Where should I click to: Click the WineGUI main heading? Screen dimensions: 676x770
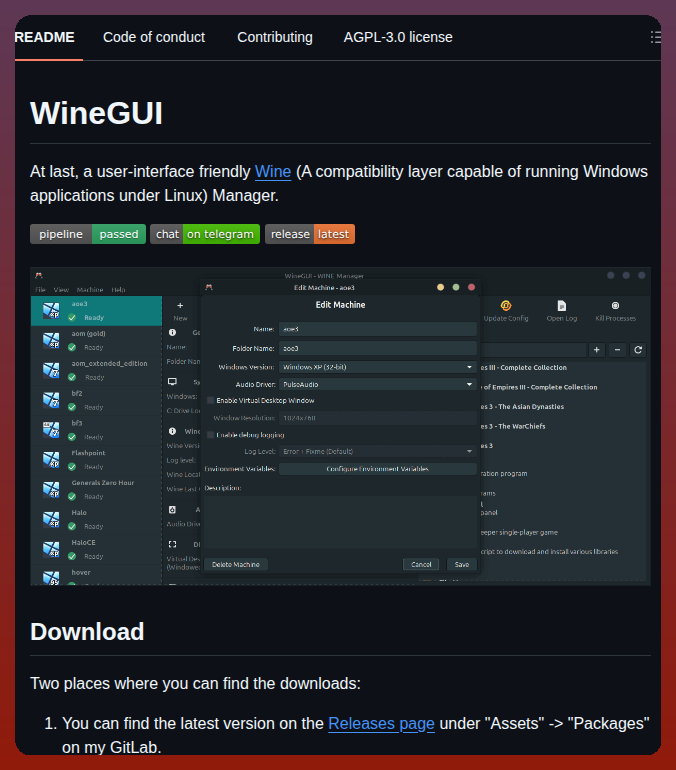click(x=96, y=113)
